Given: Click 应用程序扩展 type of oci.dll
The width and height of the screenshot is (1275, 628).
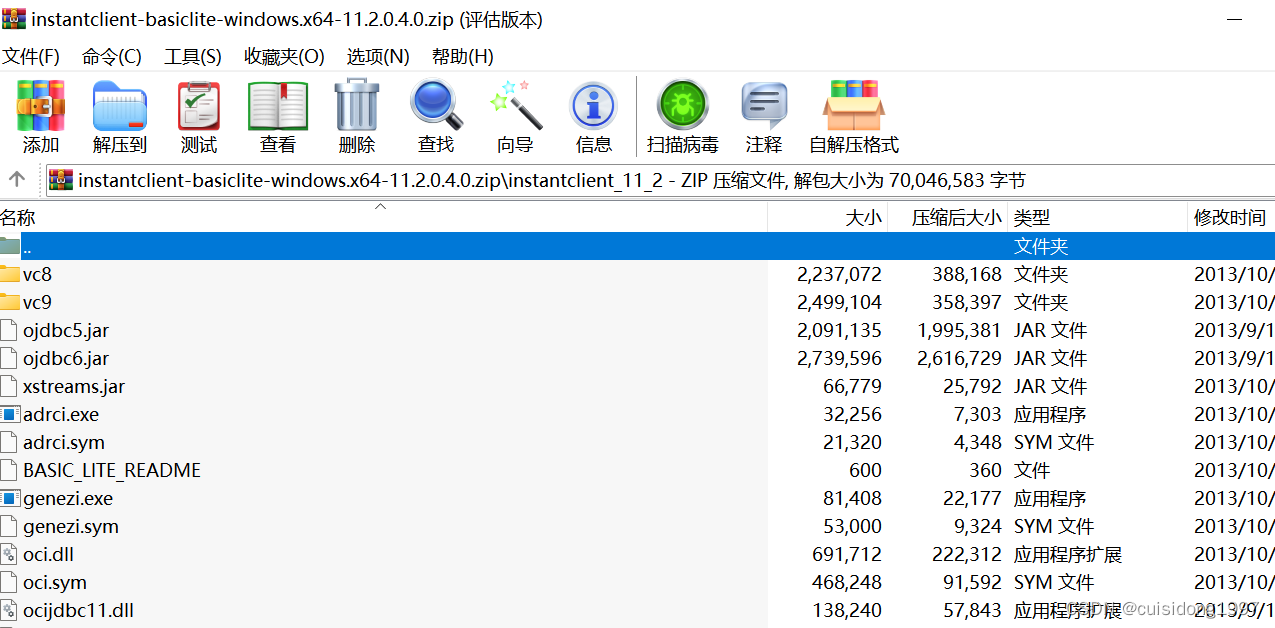Looking at the screenshot, I should coord(1068,554).
